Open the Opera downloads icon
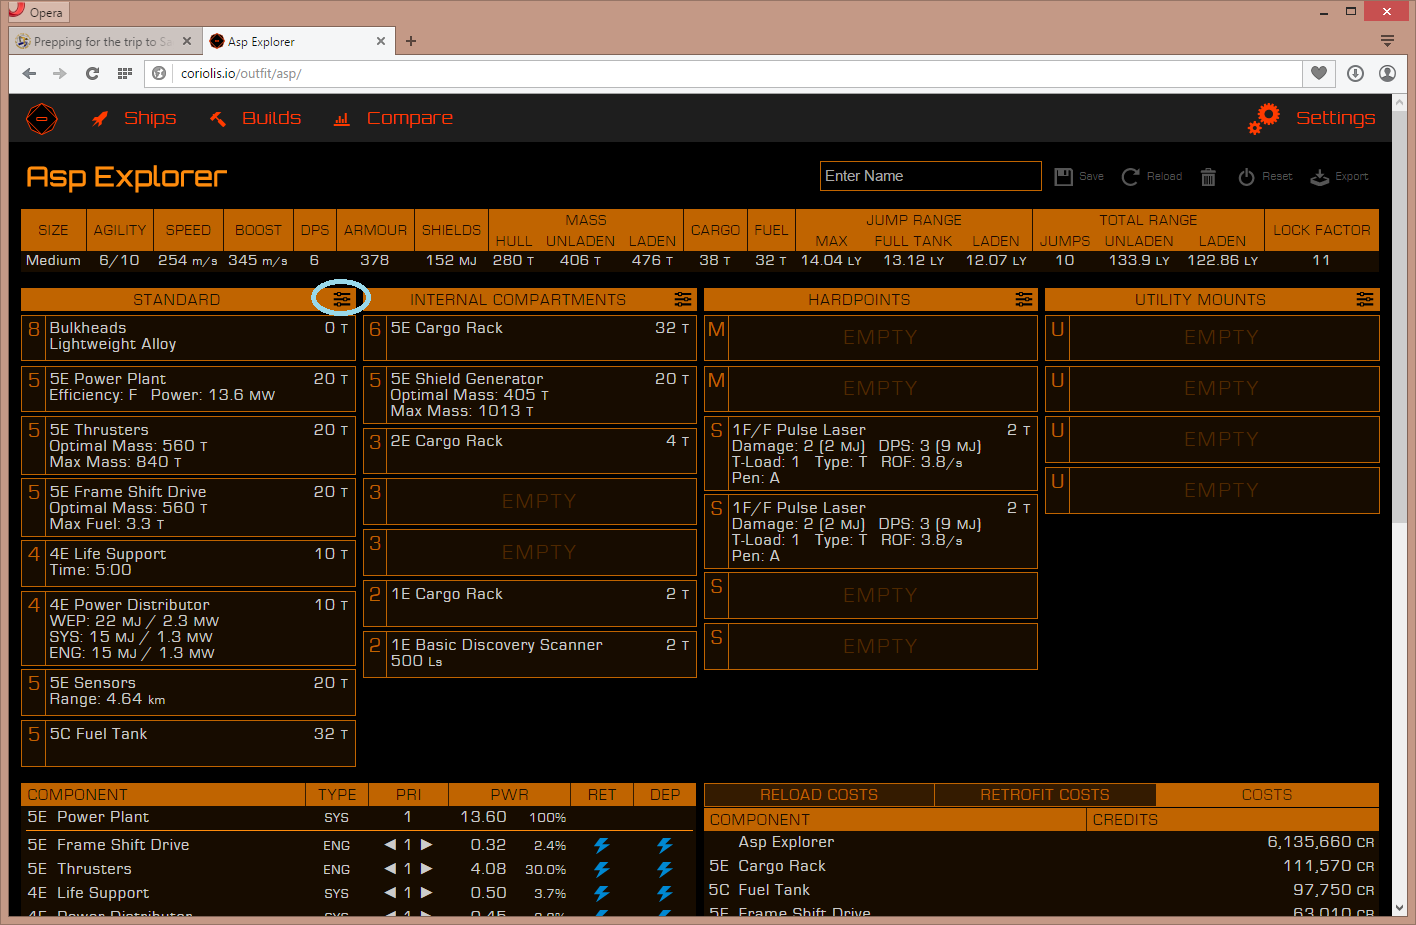Image resolution: width=1416 pixels, height=925 pixels. point(1355,73)
